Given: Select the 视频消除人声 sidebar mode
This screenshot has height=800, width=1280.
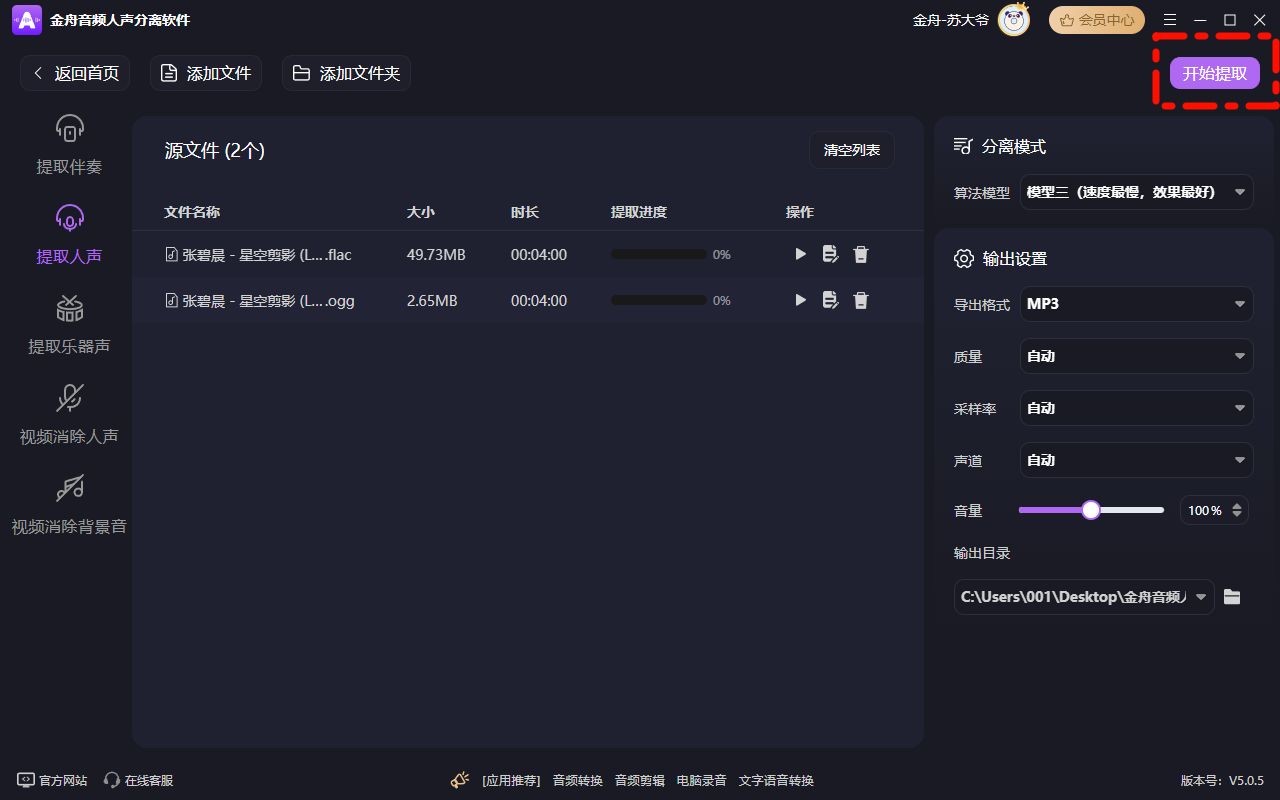Looking at the screenshot, I should [x=69, y=416].
